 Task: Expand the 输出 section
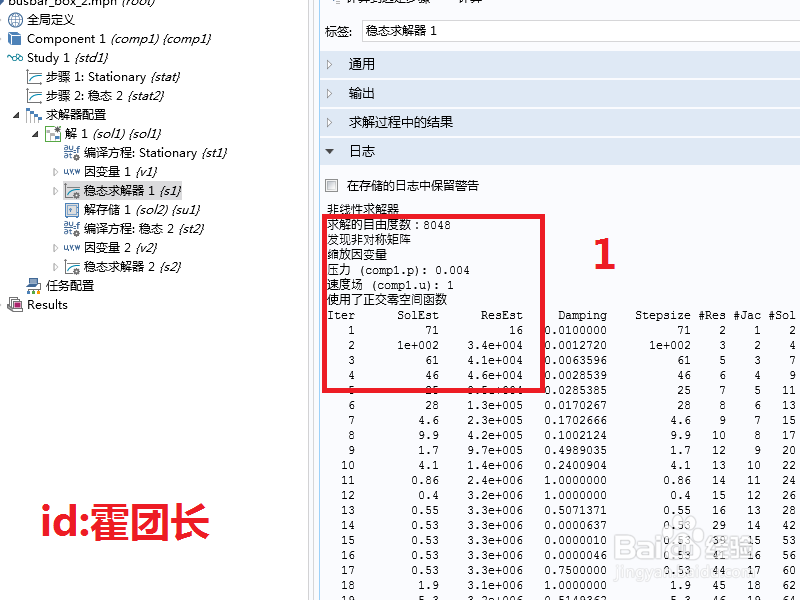click(330, 93)
